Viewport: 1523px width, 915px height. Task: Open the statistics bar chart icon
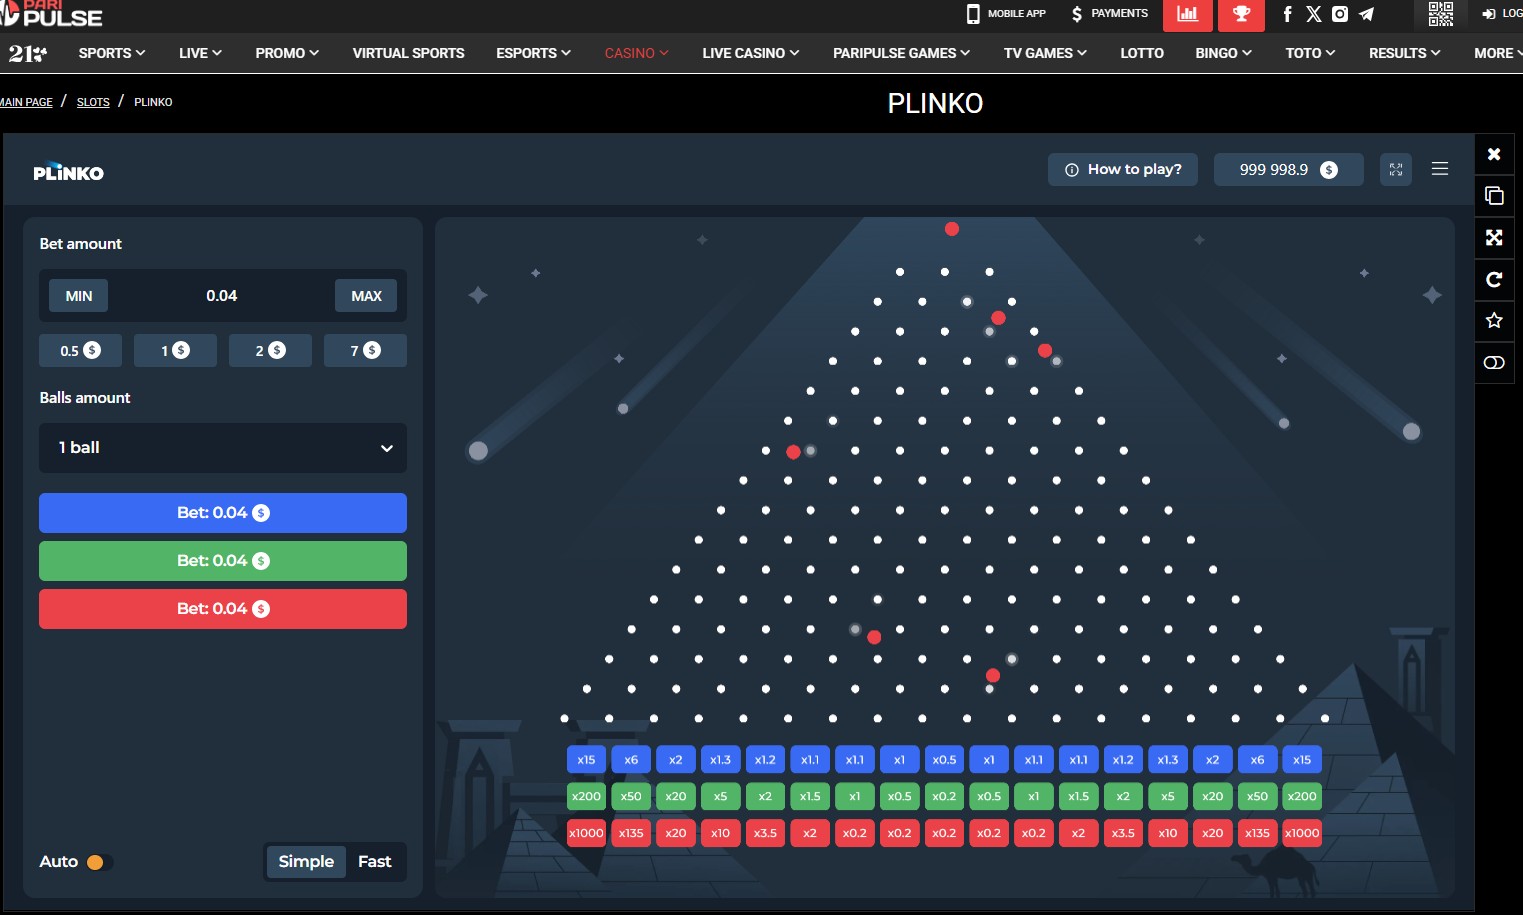pos(1187,14)
